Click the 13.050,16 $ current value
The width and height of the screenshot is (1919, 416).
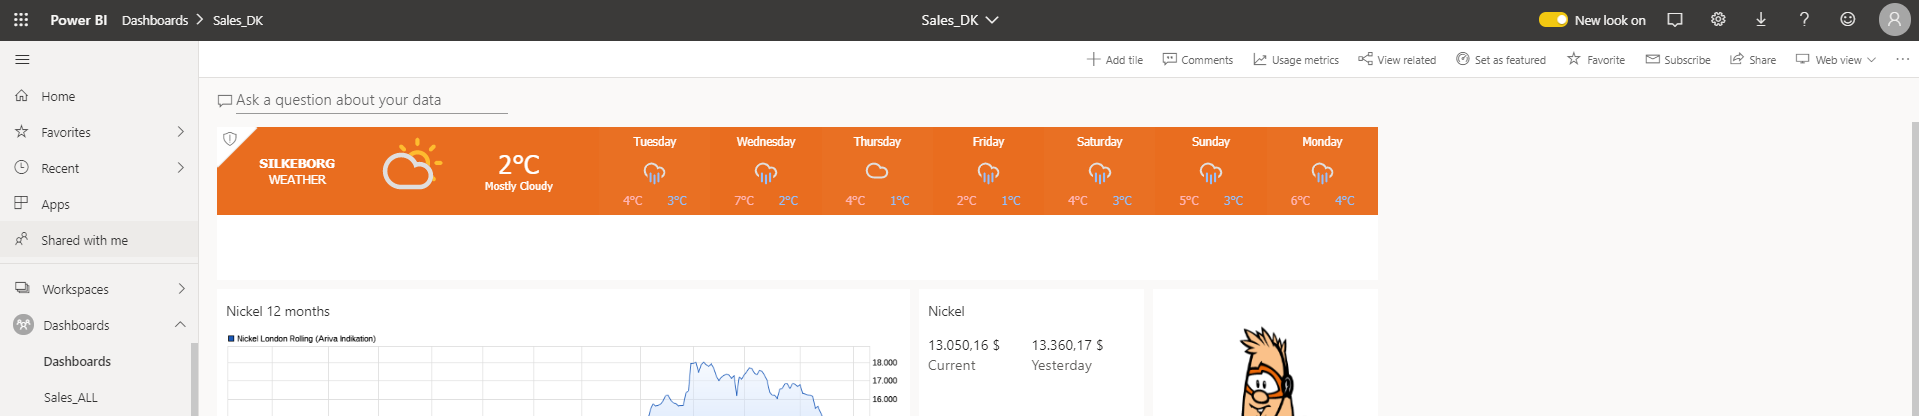[964, 345]
